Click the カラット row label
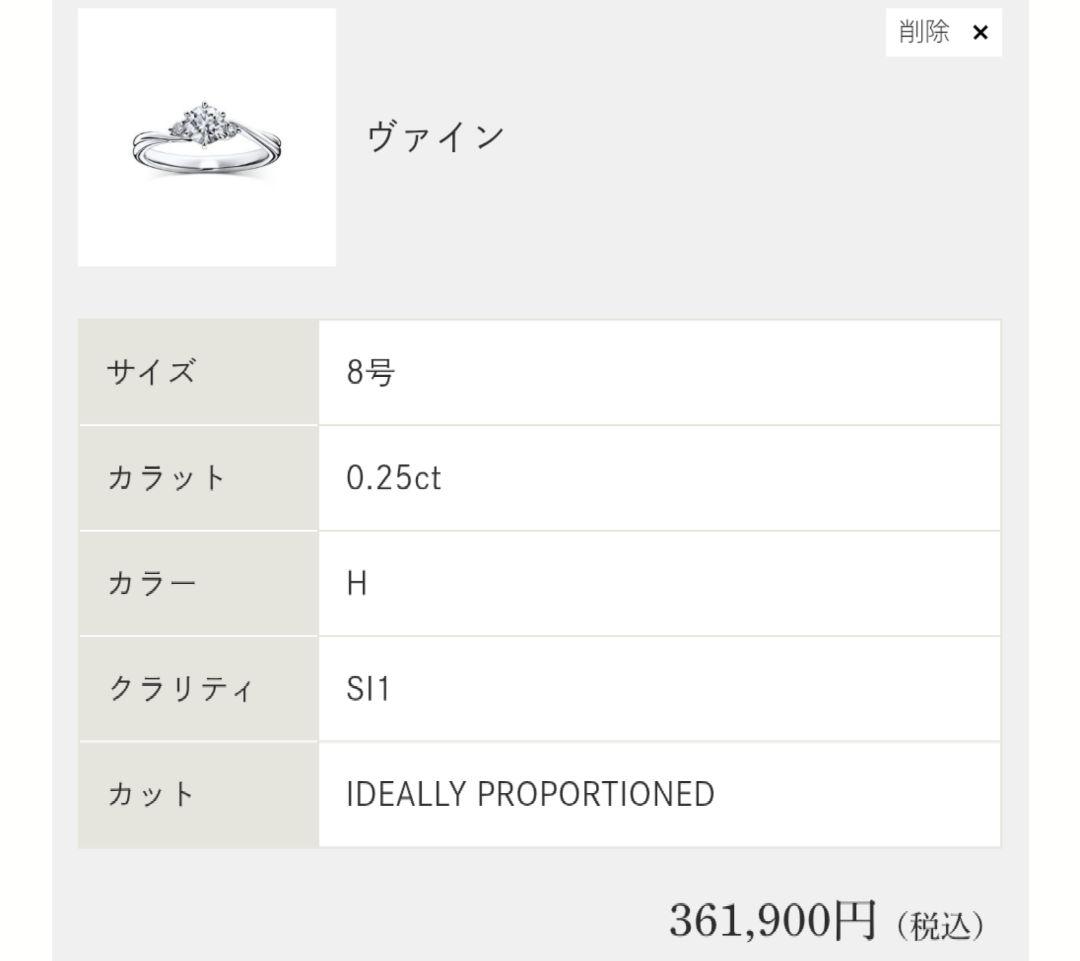1080x961 pixels. click(166, 479)
